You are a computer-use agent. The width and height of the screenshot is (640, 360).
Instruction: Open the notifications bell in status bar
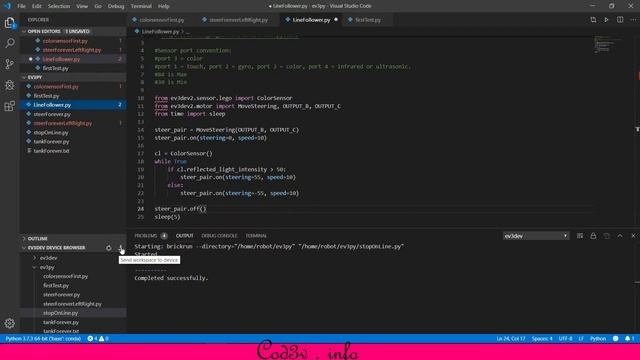point(629,339)
